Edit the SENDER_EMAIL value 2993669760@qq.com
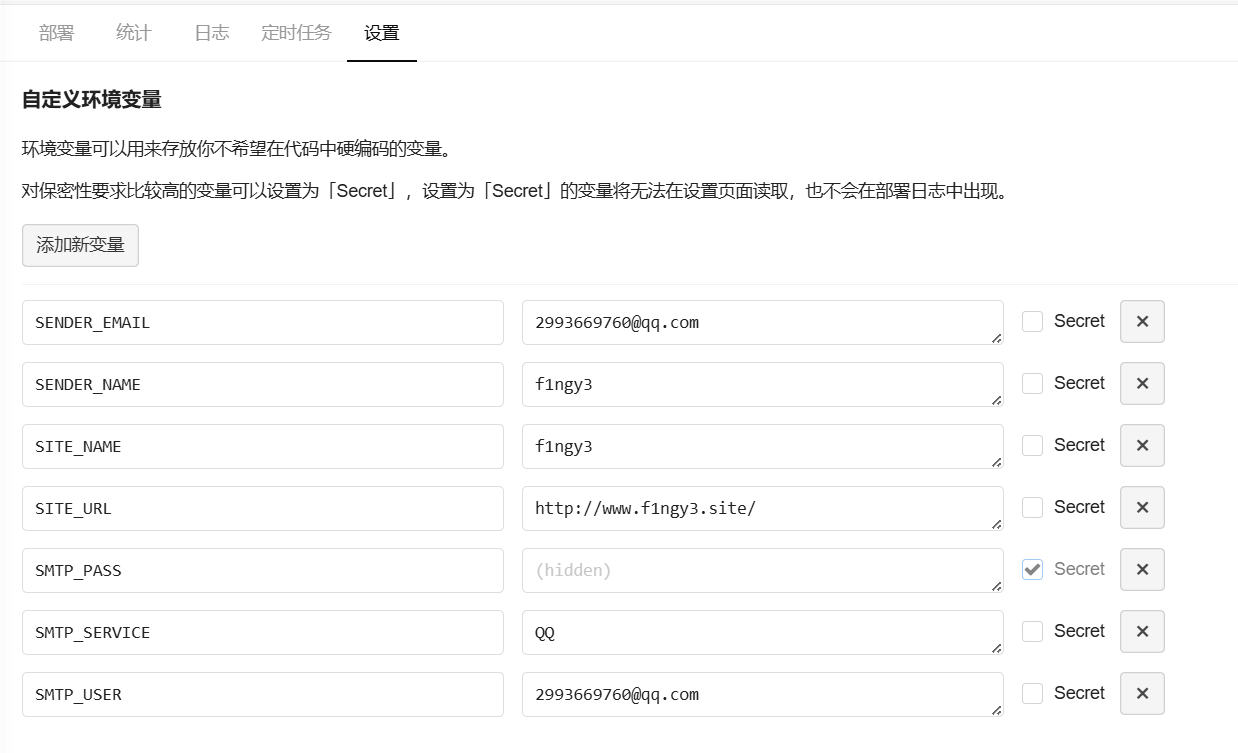The width and height of the screenshot is (1238, 753). pyautogui.click(x=763, y=322)
